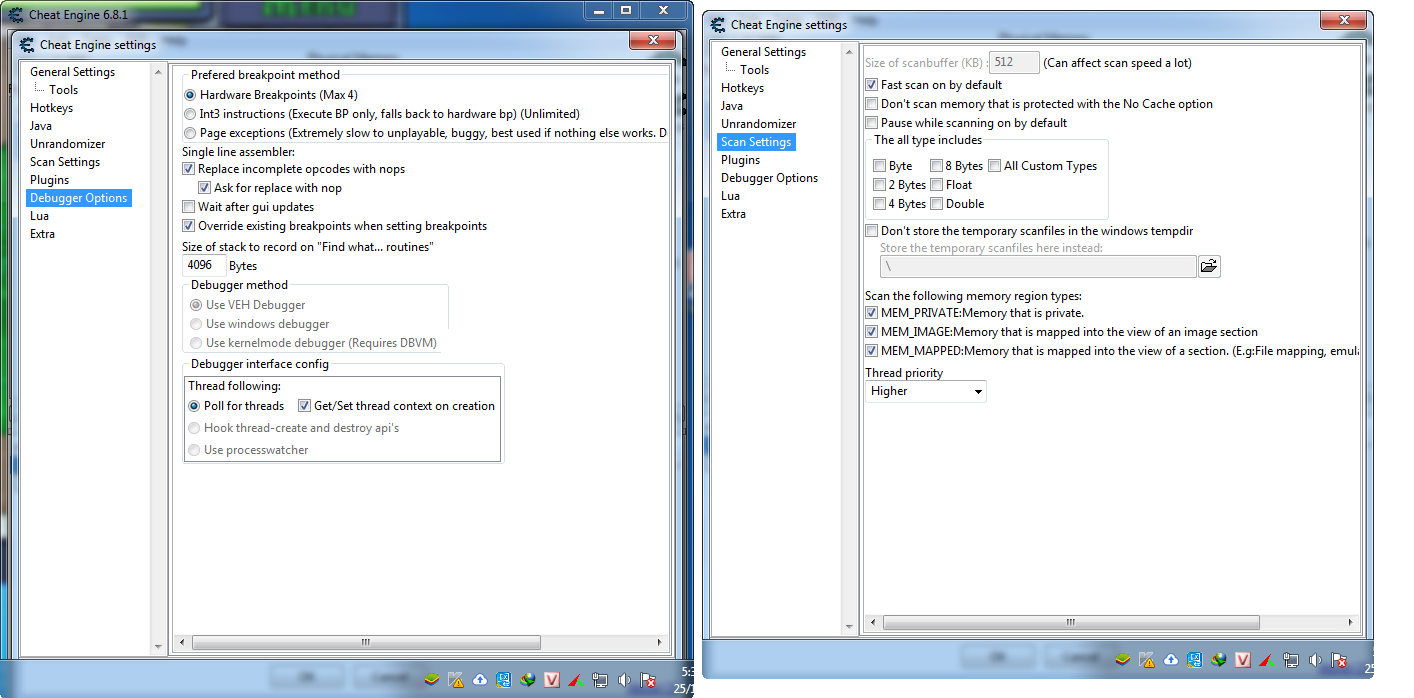Check Float in the all type includes group
Screen dimensions: 1414x698
(937, 184)
